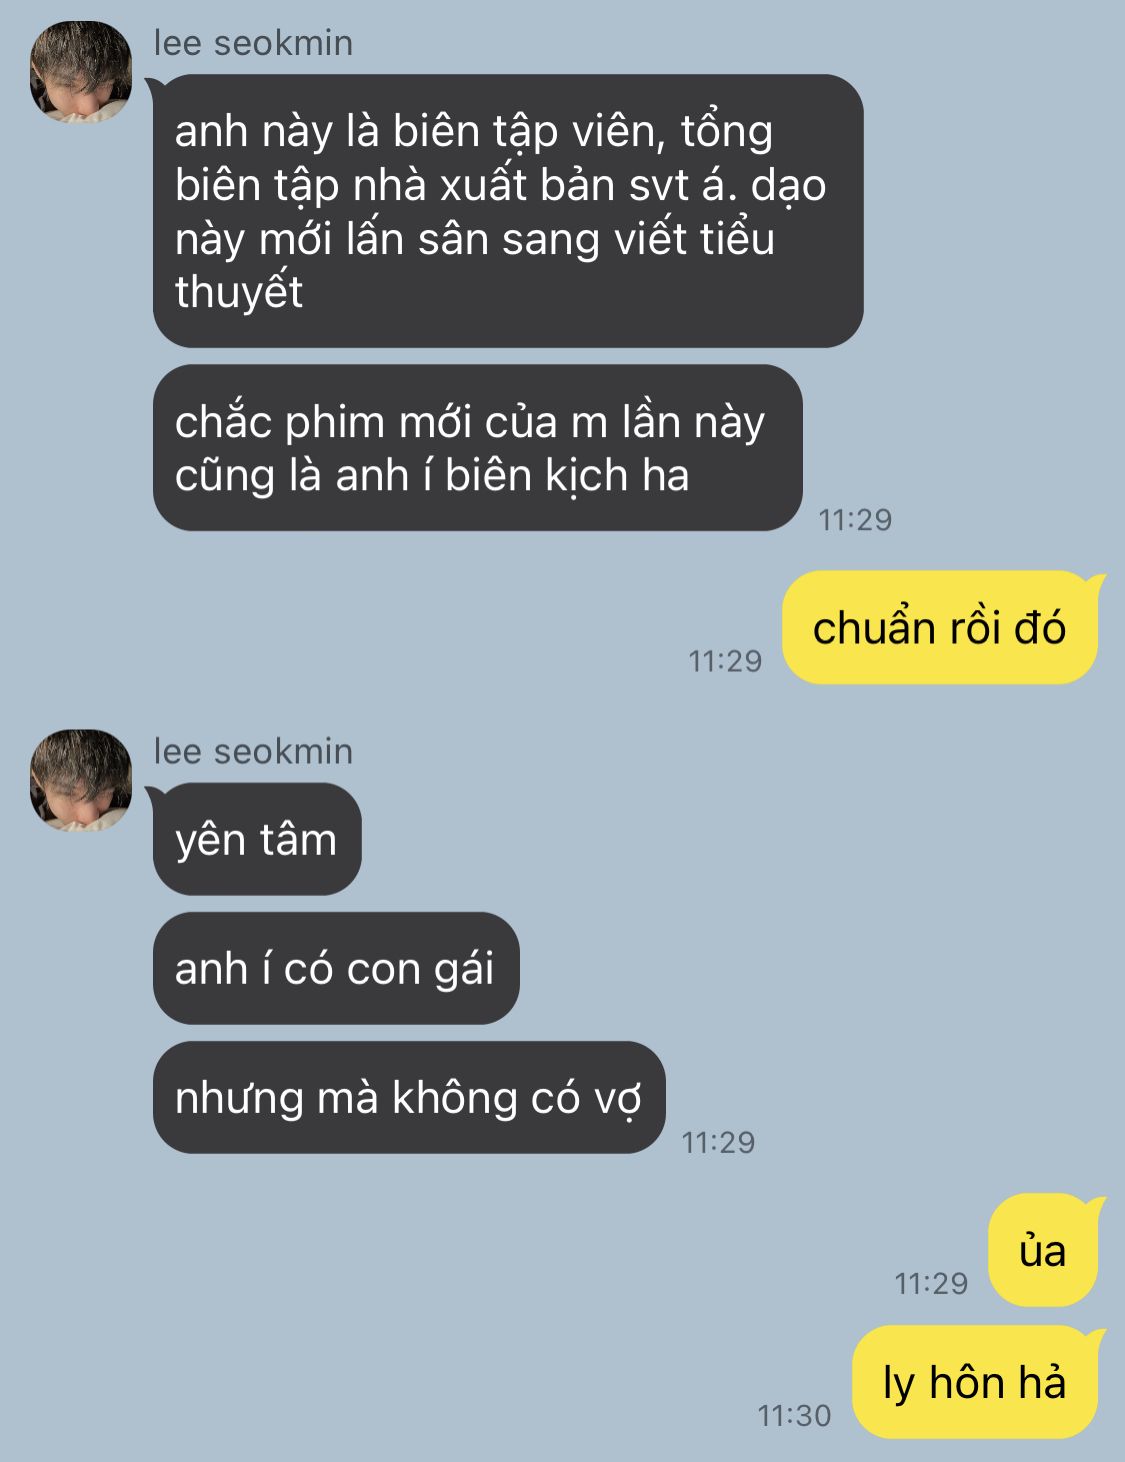Select the message 'chắc phim mới của m lần này'
The height and width of the screenshot is (1462, 1125).
478,447
